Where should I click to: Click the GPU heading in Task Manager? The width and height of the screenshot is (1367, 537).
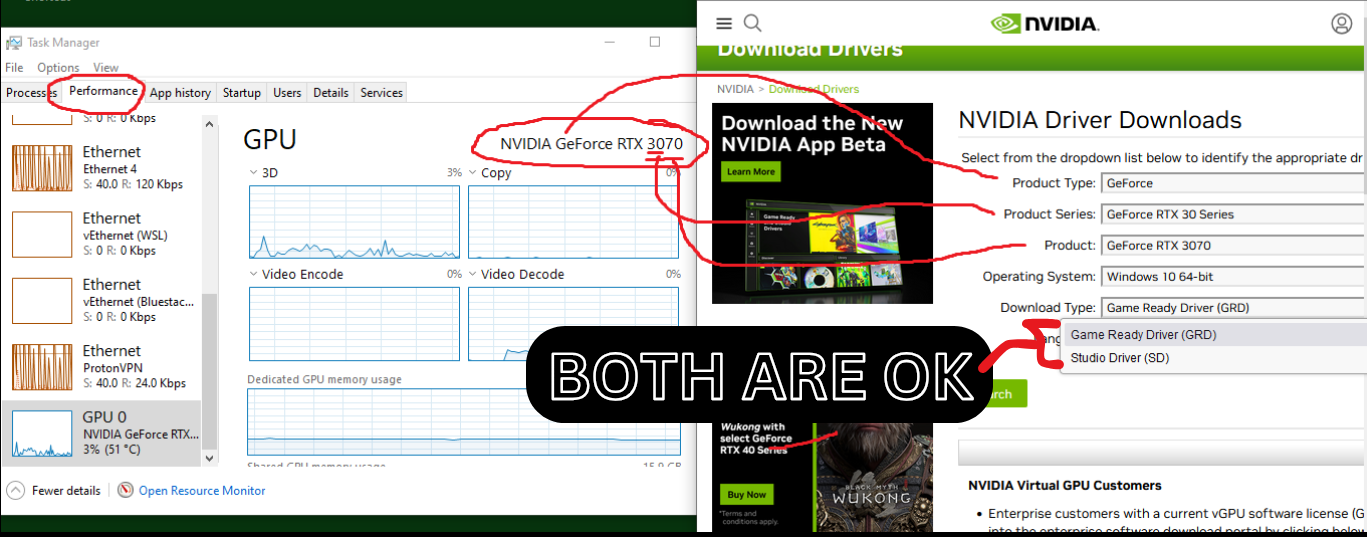[x=270, y=139]
